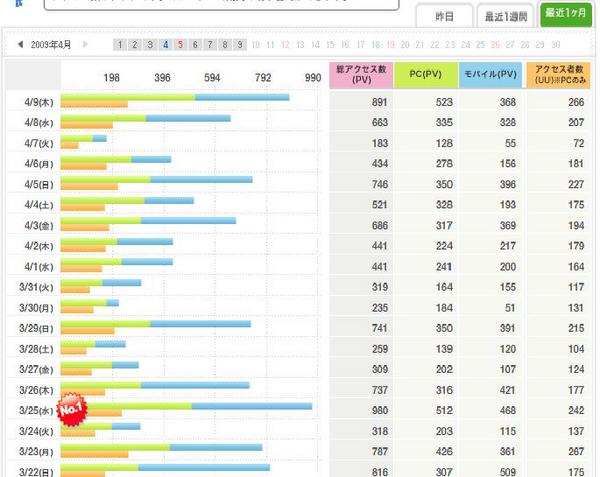Viewport: 600px width, 477px height.
Task: Click the blue モバイル(PV) column header
Action: tap(490, 75)
